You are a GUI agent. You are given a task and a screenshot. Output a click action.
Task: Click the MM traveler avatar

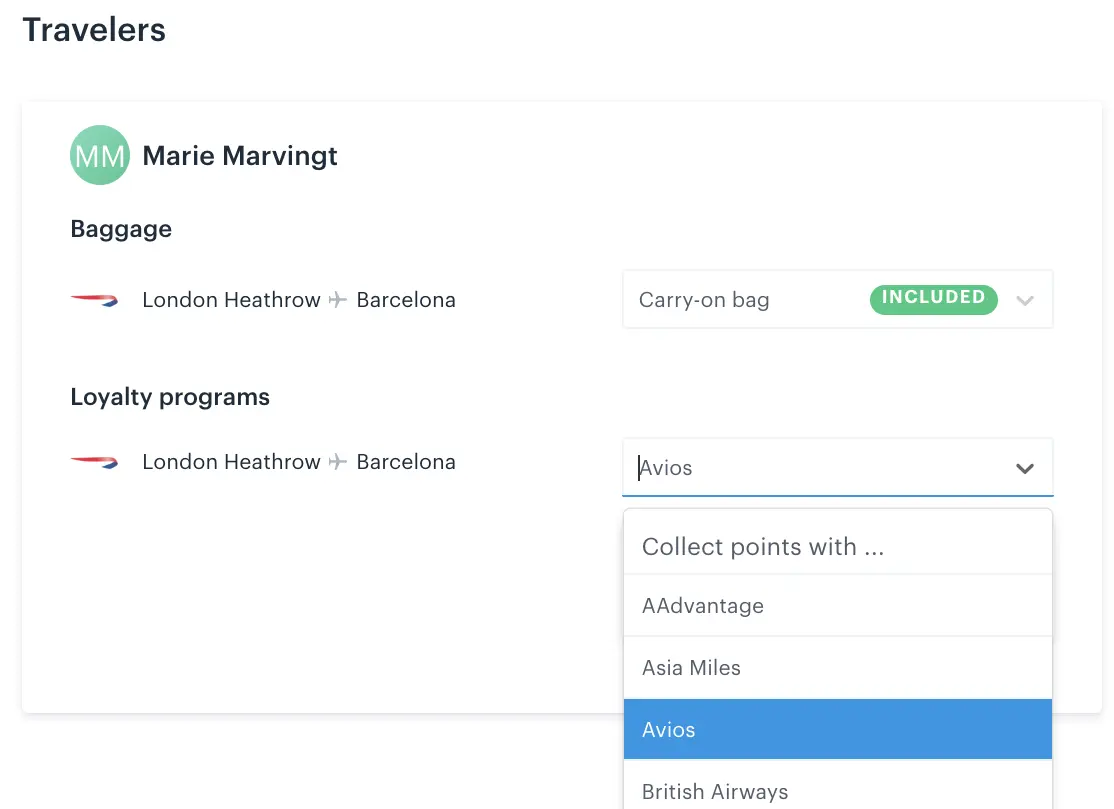point(99,155)
